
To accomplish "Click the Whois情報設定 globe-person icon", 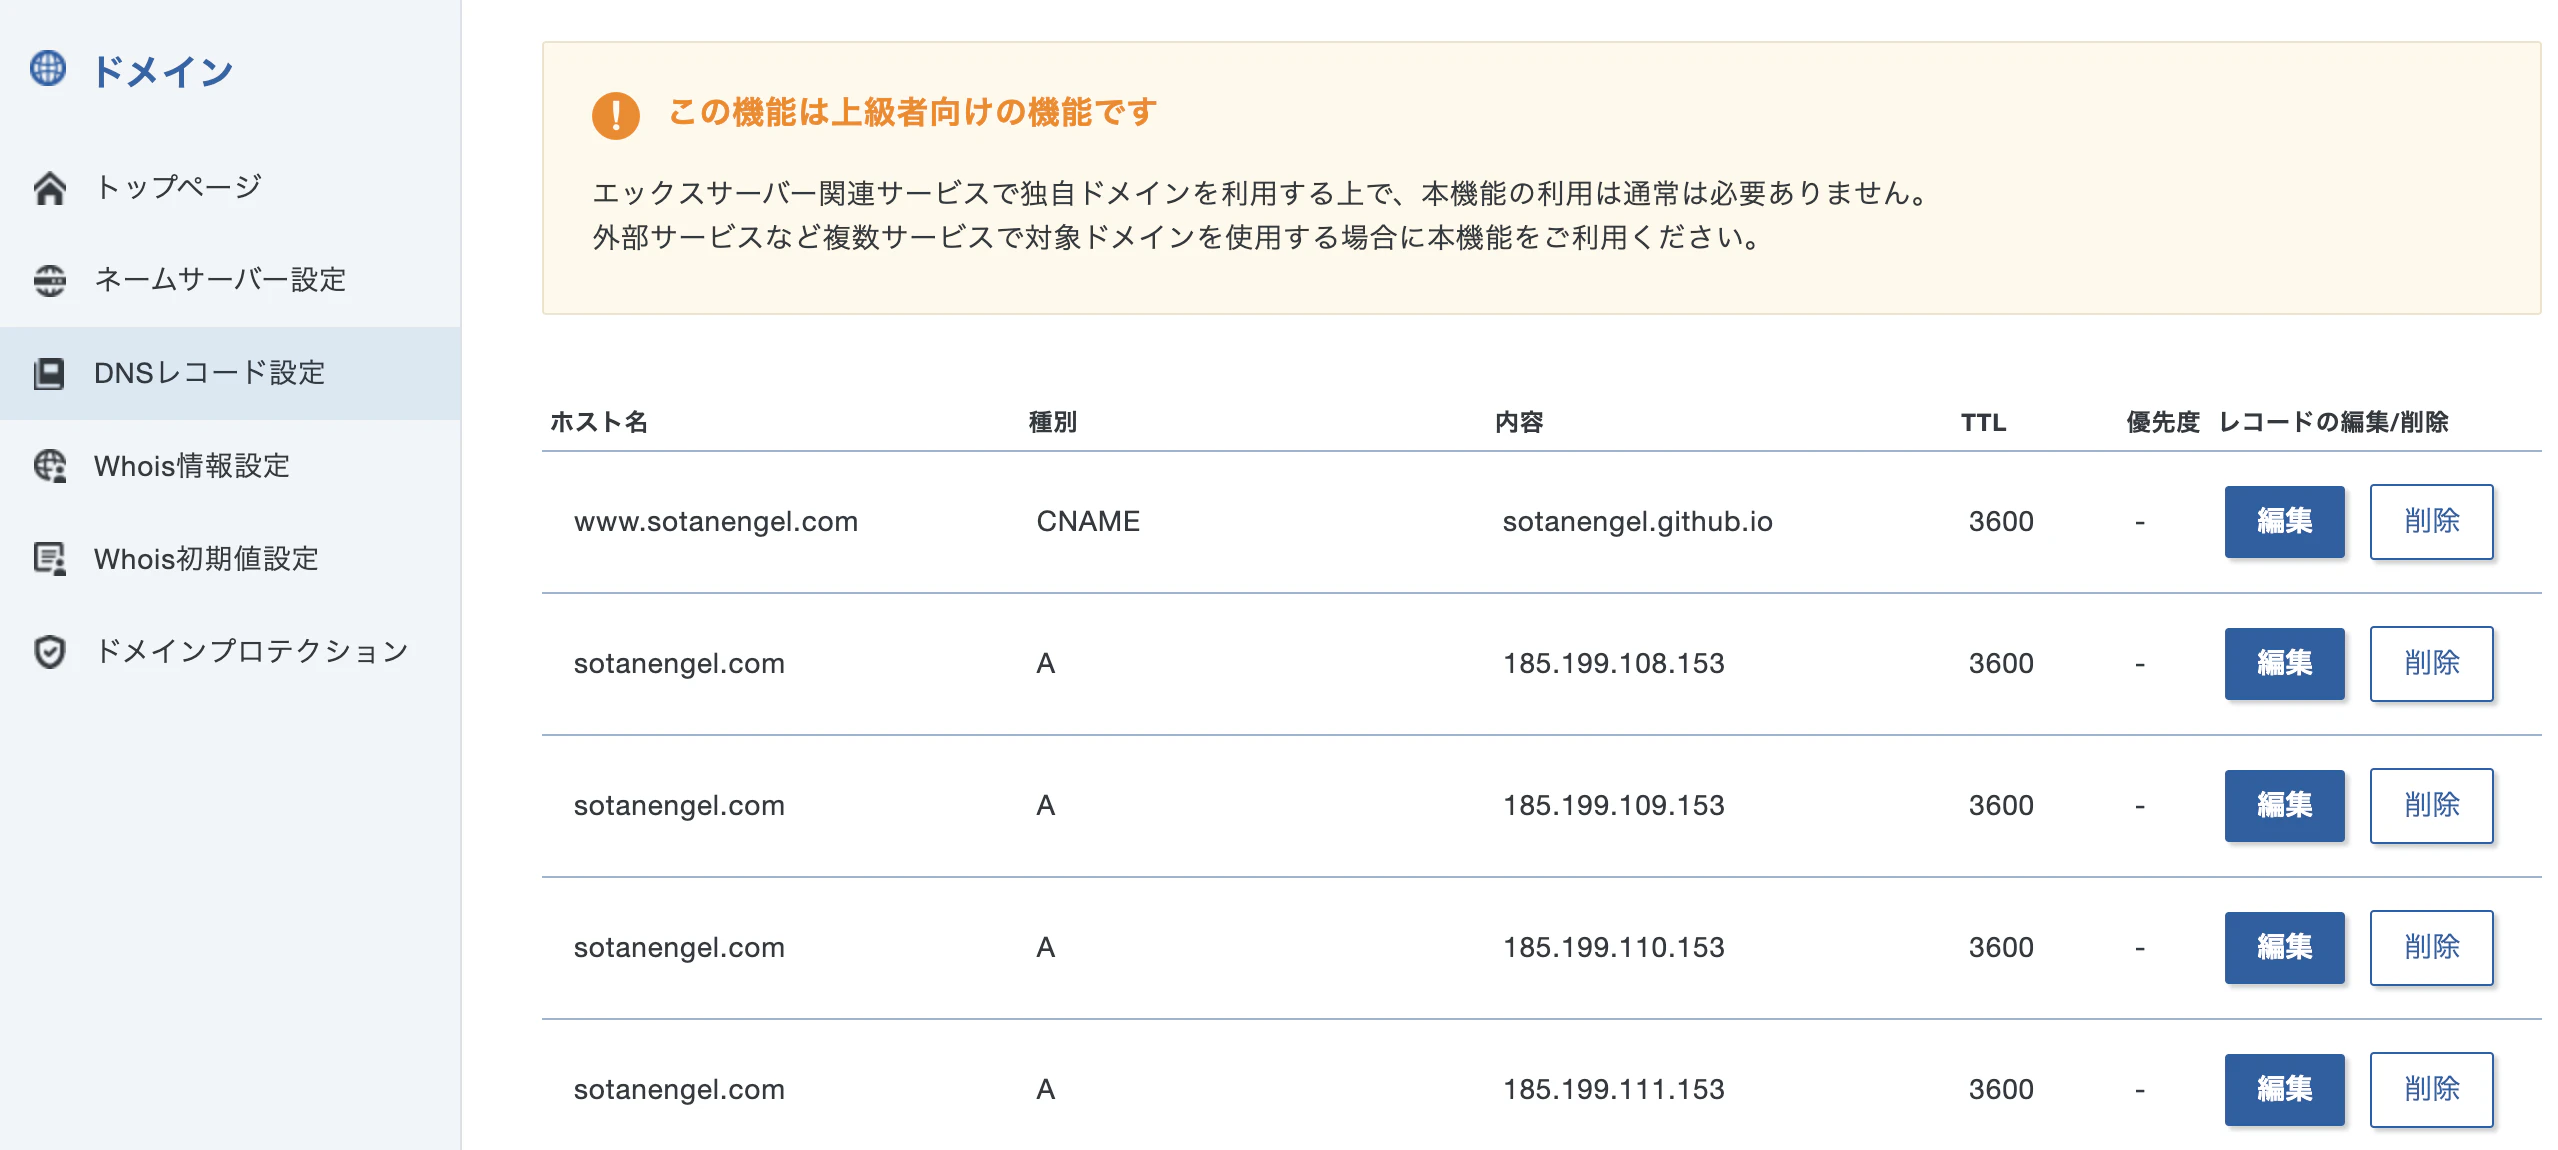I will coord(49,466).
